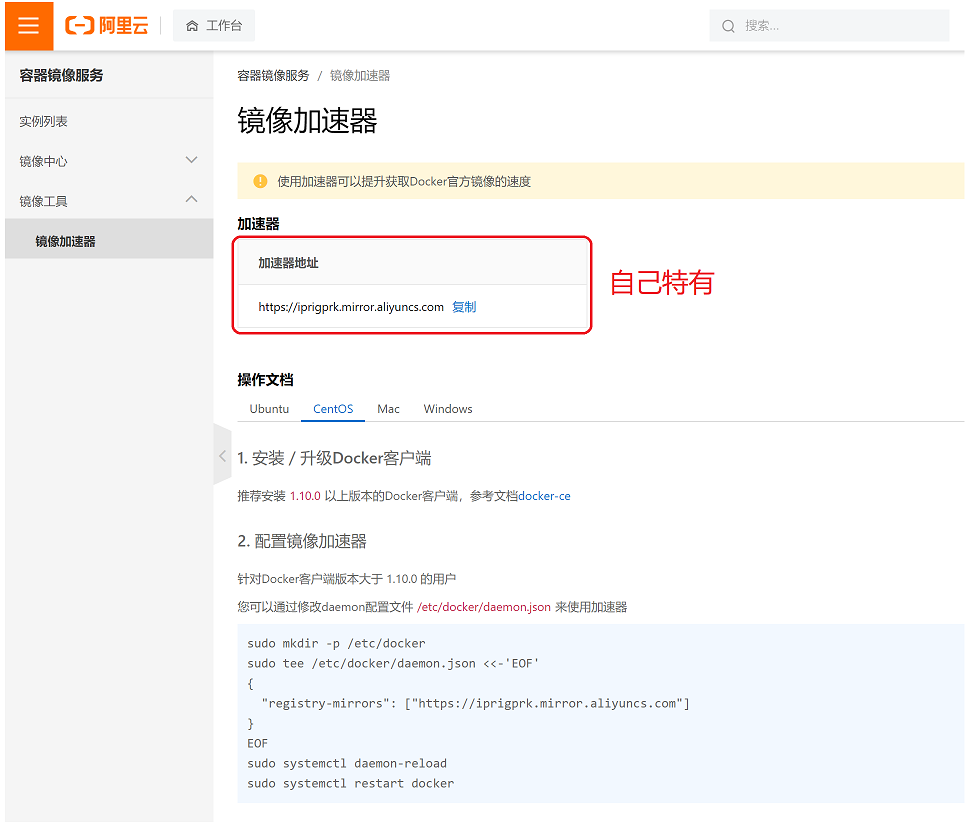
Task: Expand the 镜像中心 menu chevron
Action: tap(192, 160)
